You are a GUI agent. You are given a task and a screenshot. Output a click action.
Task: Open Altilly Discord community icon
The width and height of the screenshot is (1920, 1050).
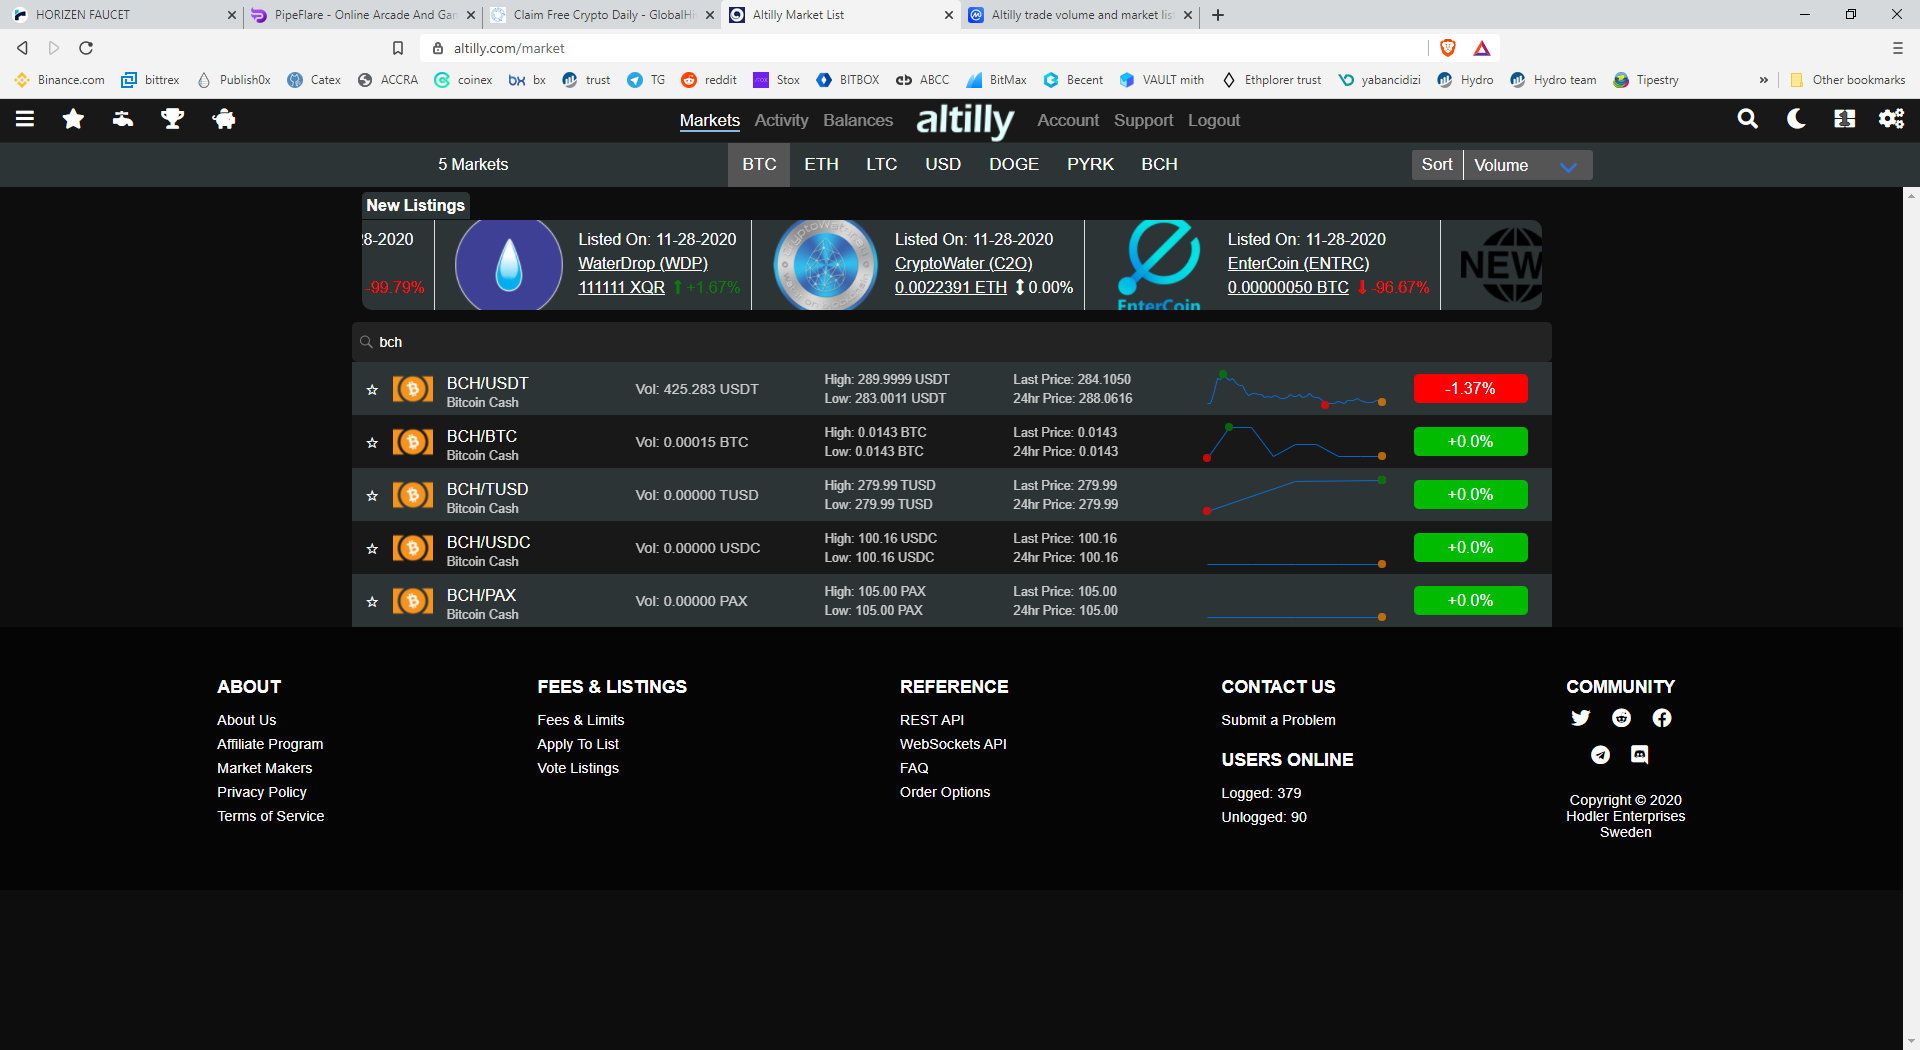pyautogui.click(x=1640, y=755)
